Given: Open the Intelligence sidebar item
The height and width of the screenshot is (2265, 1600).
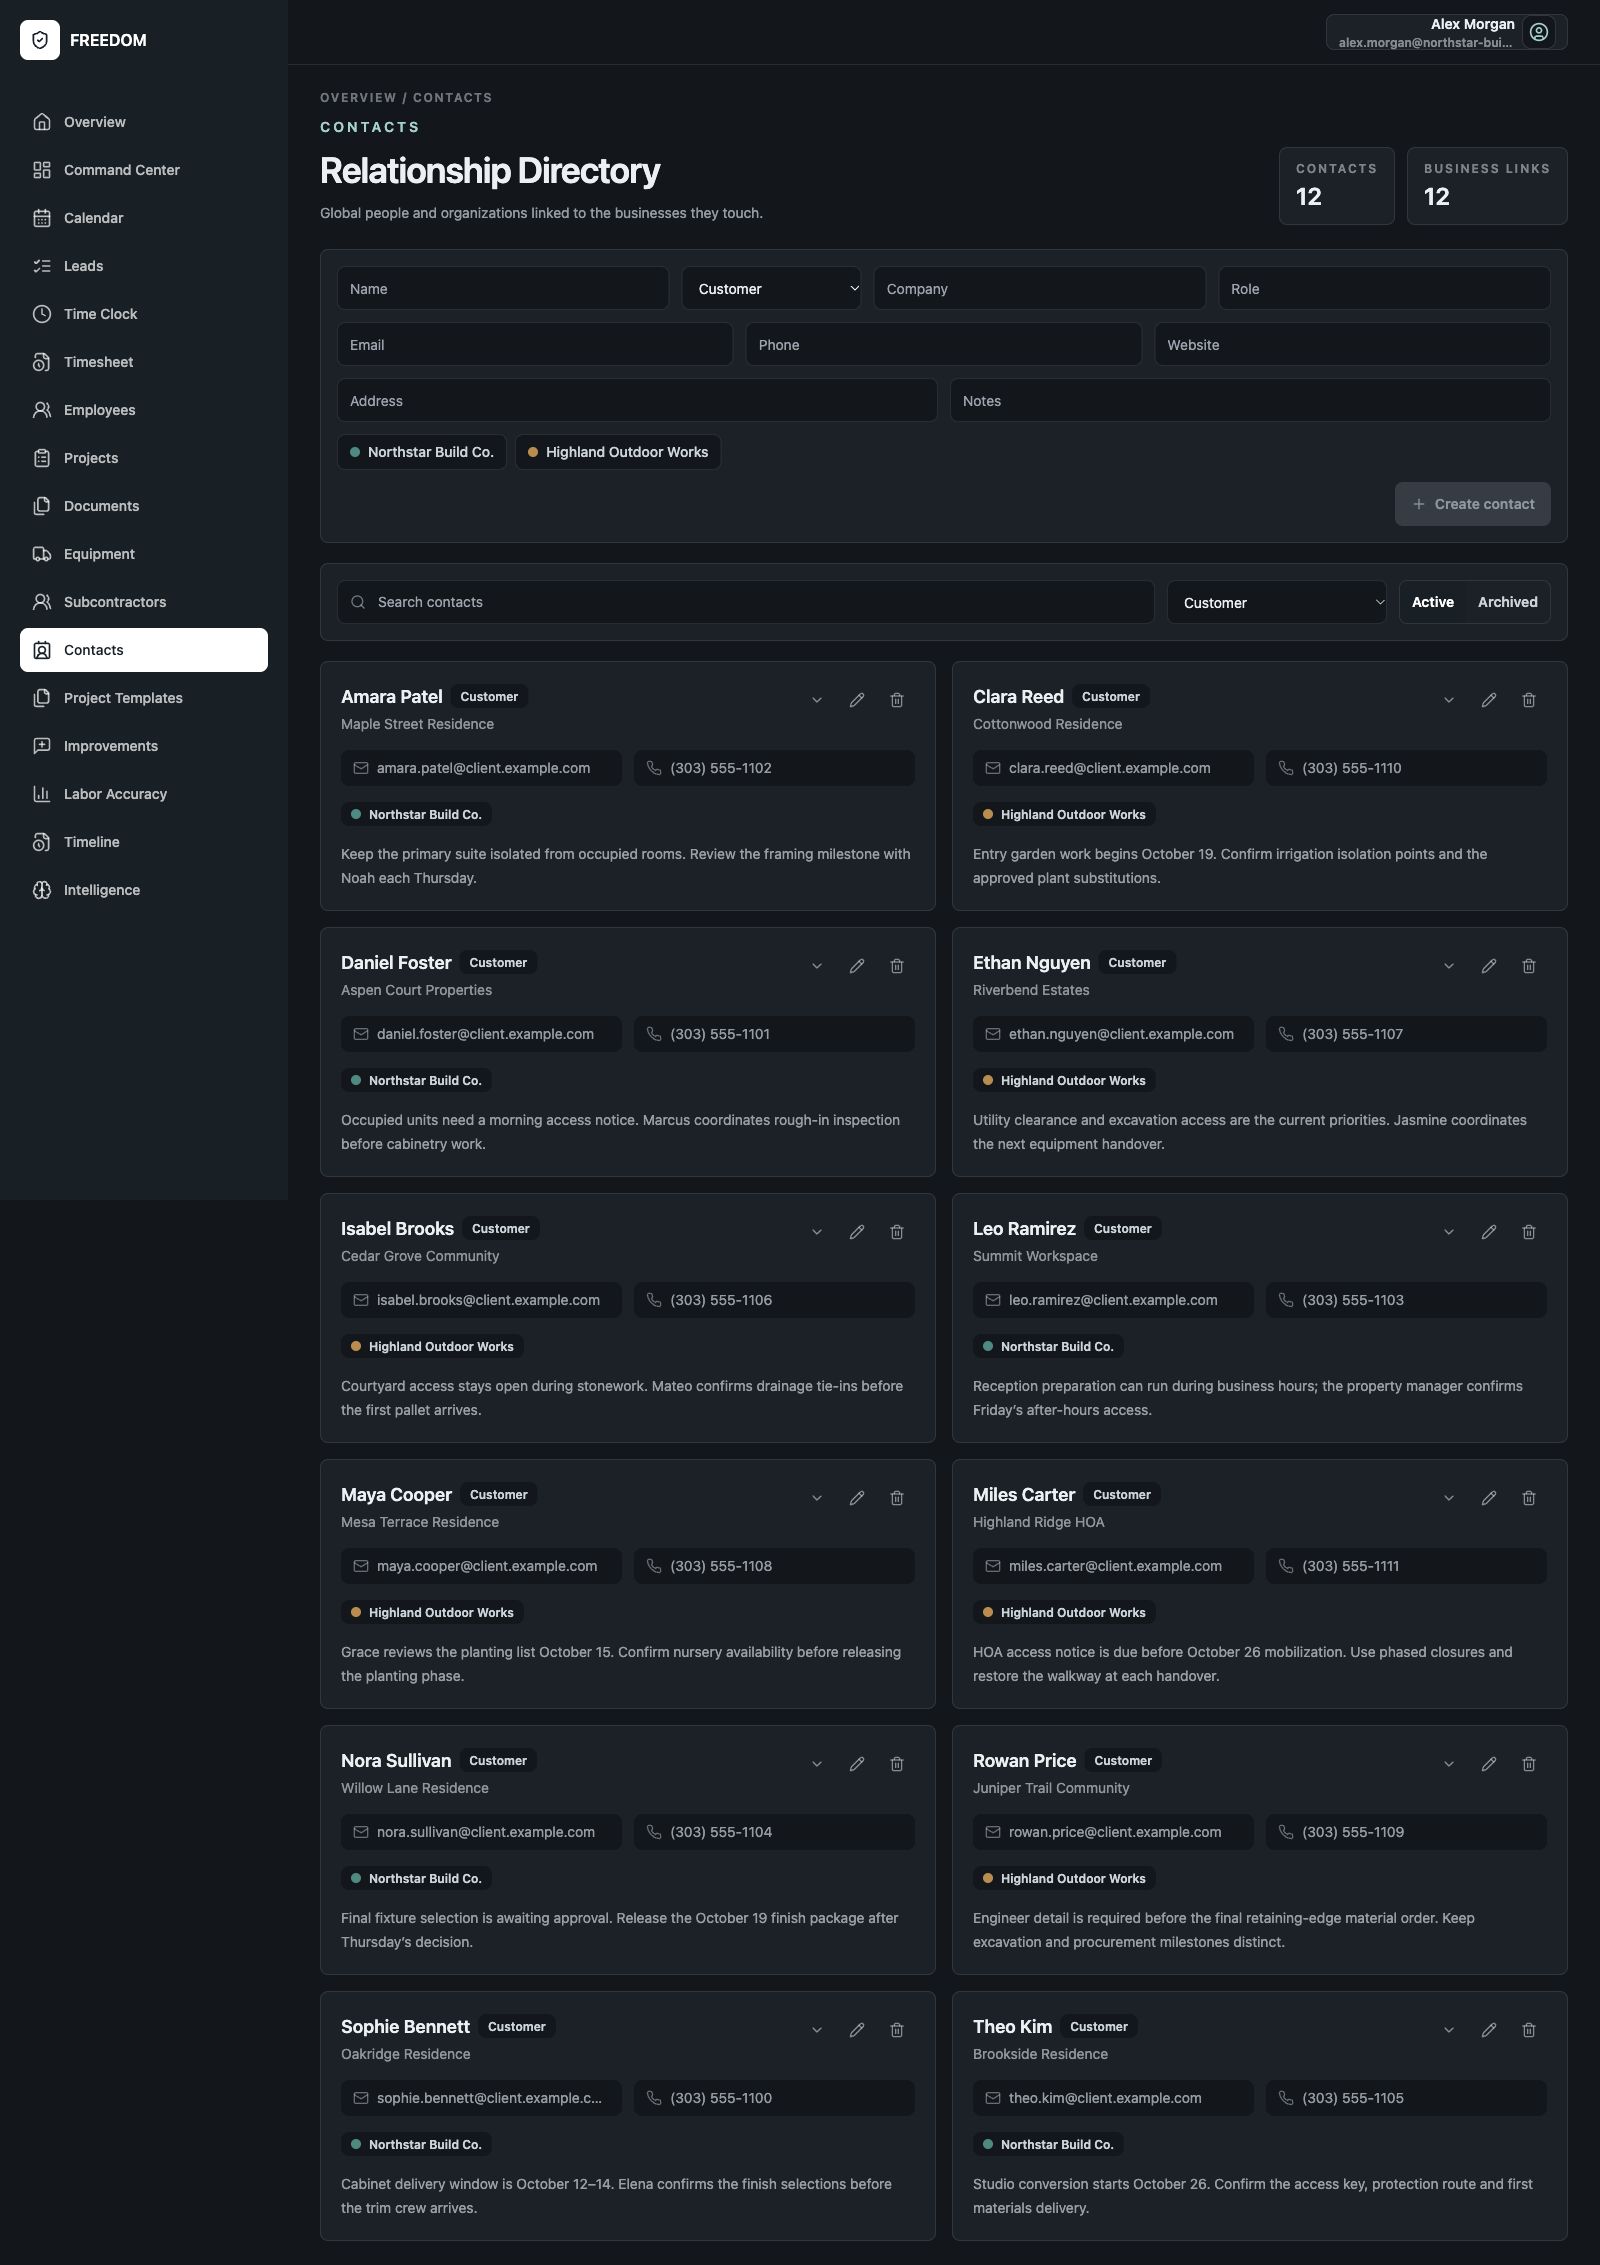Looking at the screenshot, I should click(144, 890).
